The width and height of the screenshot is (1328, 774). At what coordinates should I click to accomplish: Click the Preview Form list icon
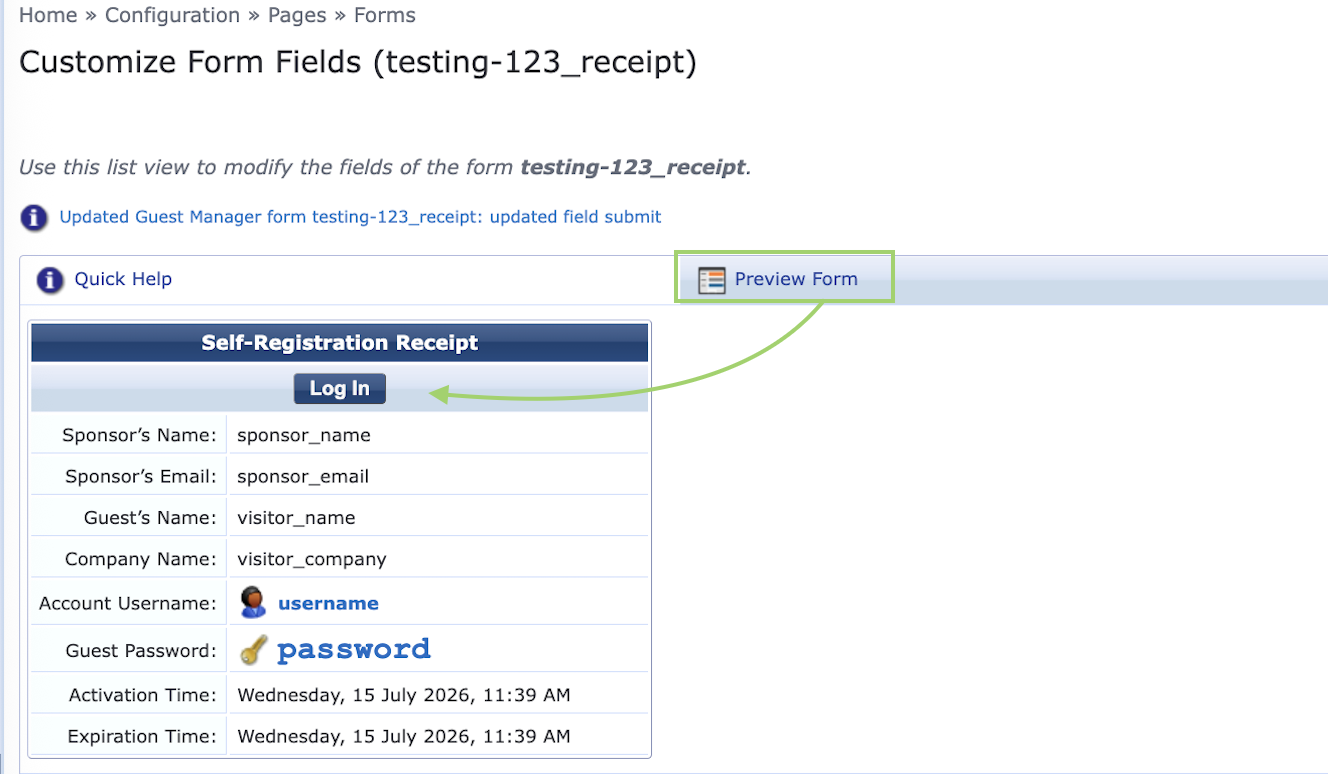click(x=712, y=280)
